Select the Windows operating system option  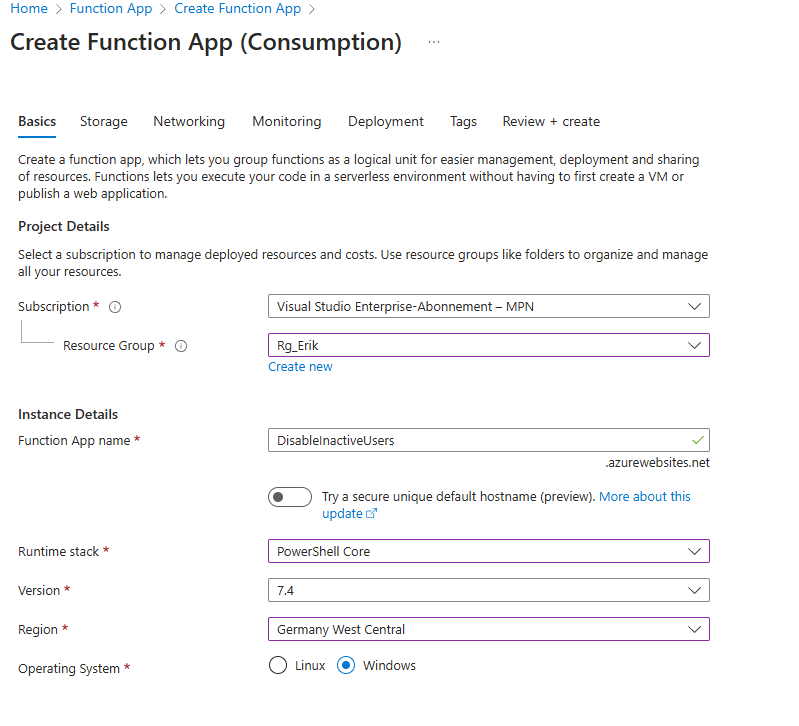[x=347, y=666]
